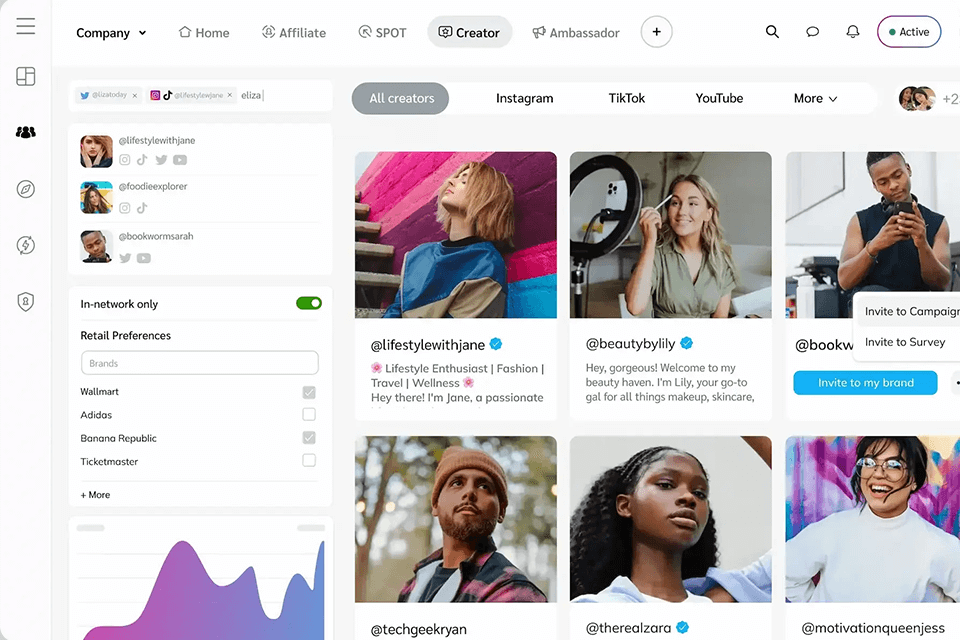Expand the More platforms dropdown
Viewport: 960px width, 640px height.
816,98
